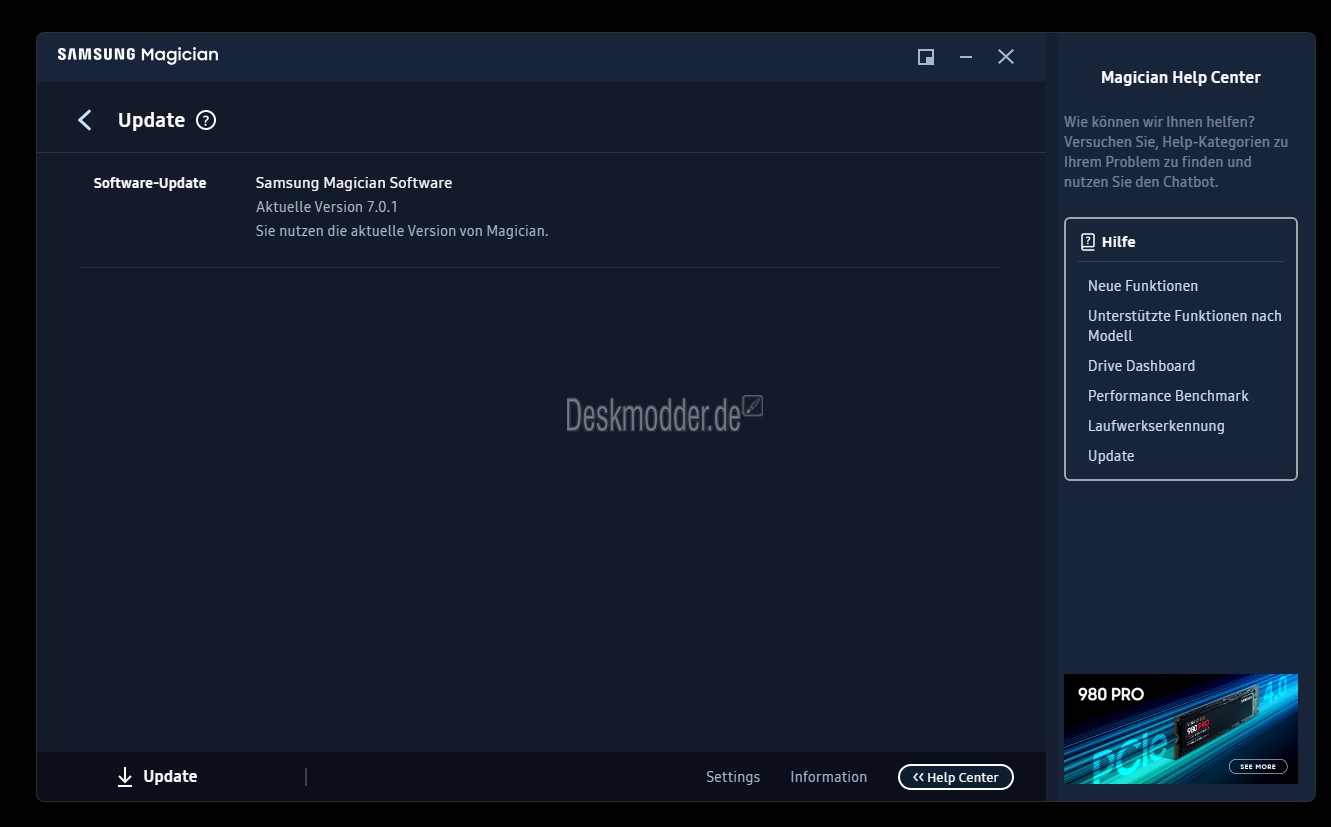Click 'Sie nutzen die aktuelle Version' message
The image size is (1331, 827).
point(402,231)
